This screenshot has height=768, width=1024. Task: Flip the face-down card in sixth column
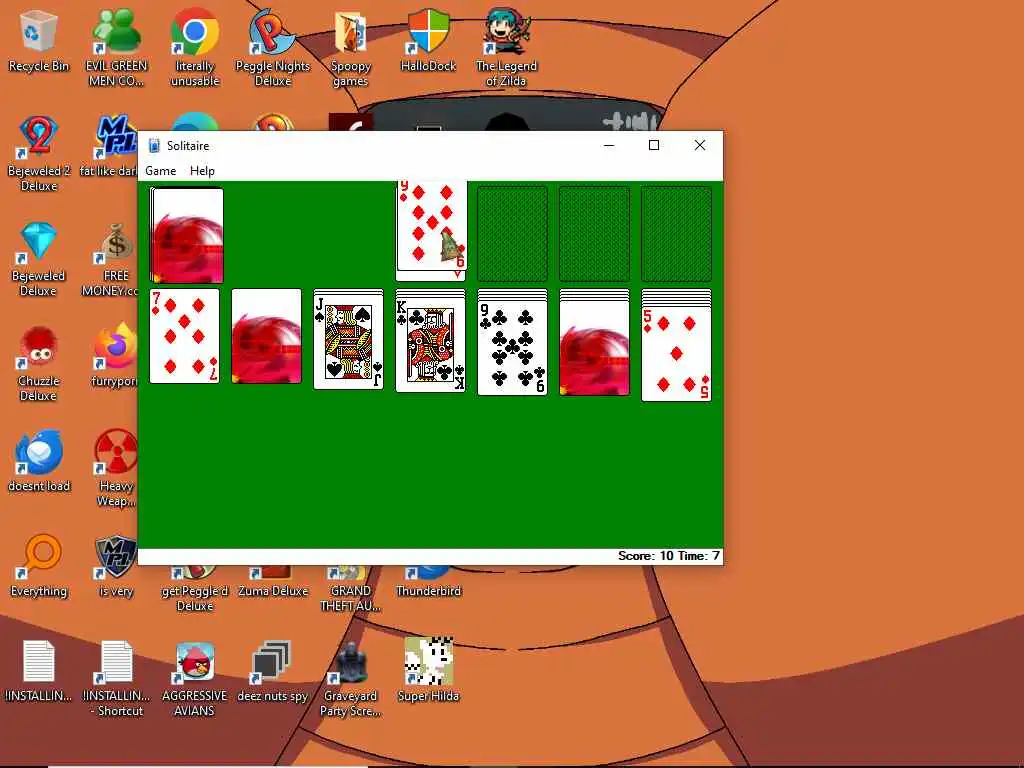595,348
